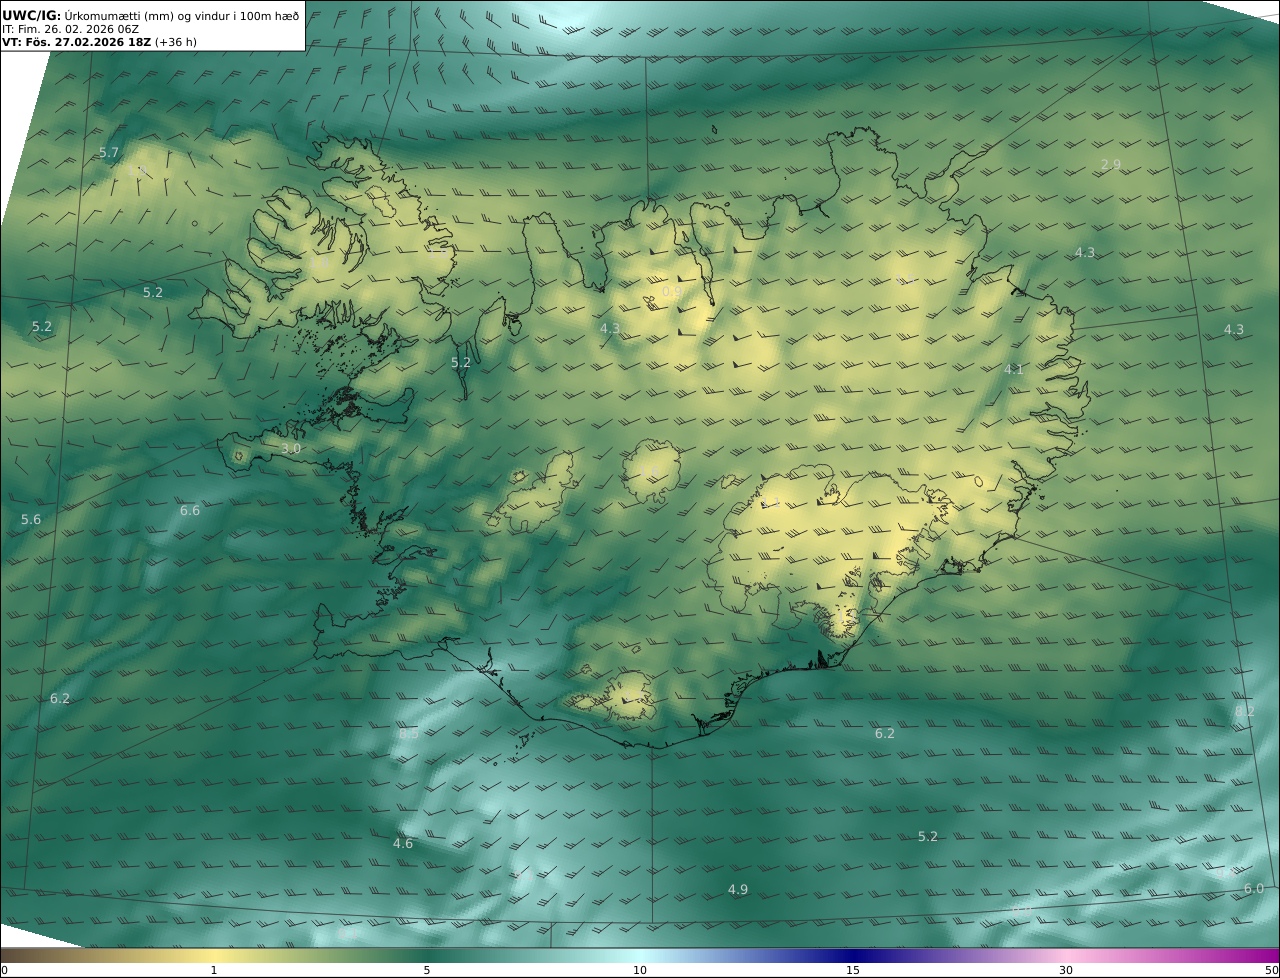This screenshot has height=978, width=1280.
Task: Click the 4.9 value label
Action: click(738, 889)
